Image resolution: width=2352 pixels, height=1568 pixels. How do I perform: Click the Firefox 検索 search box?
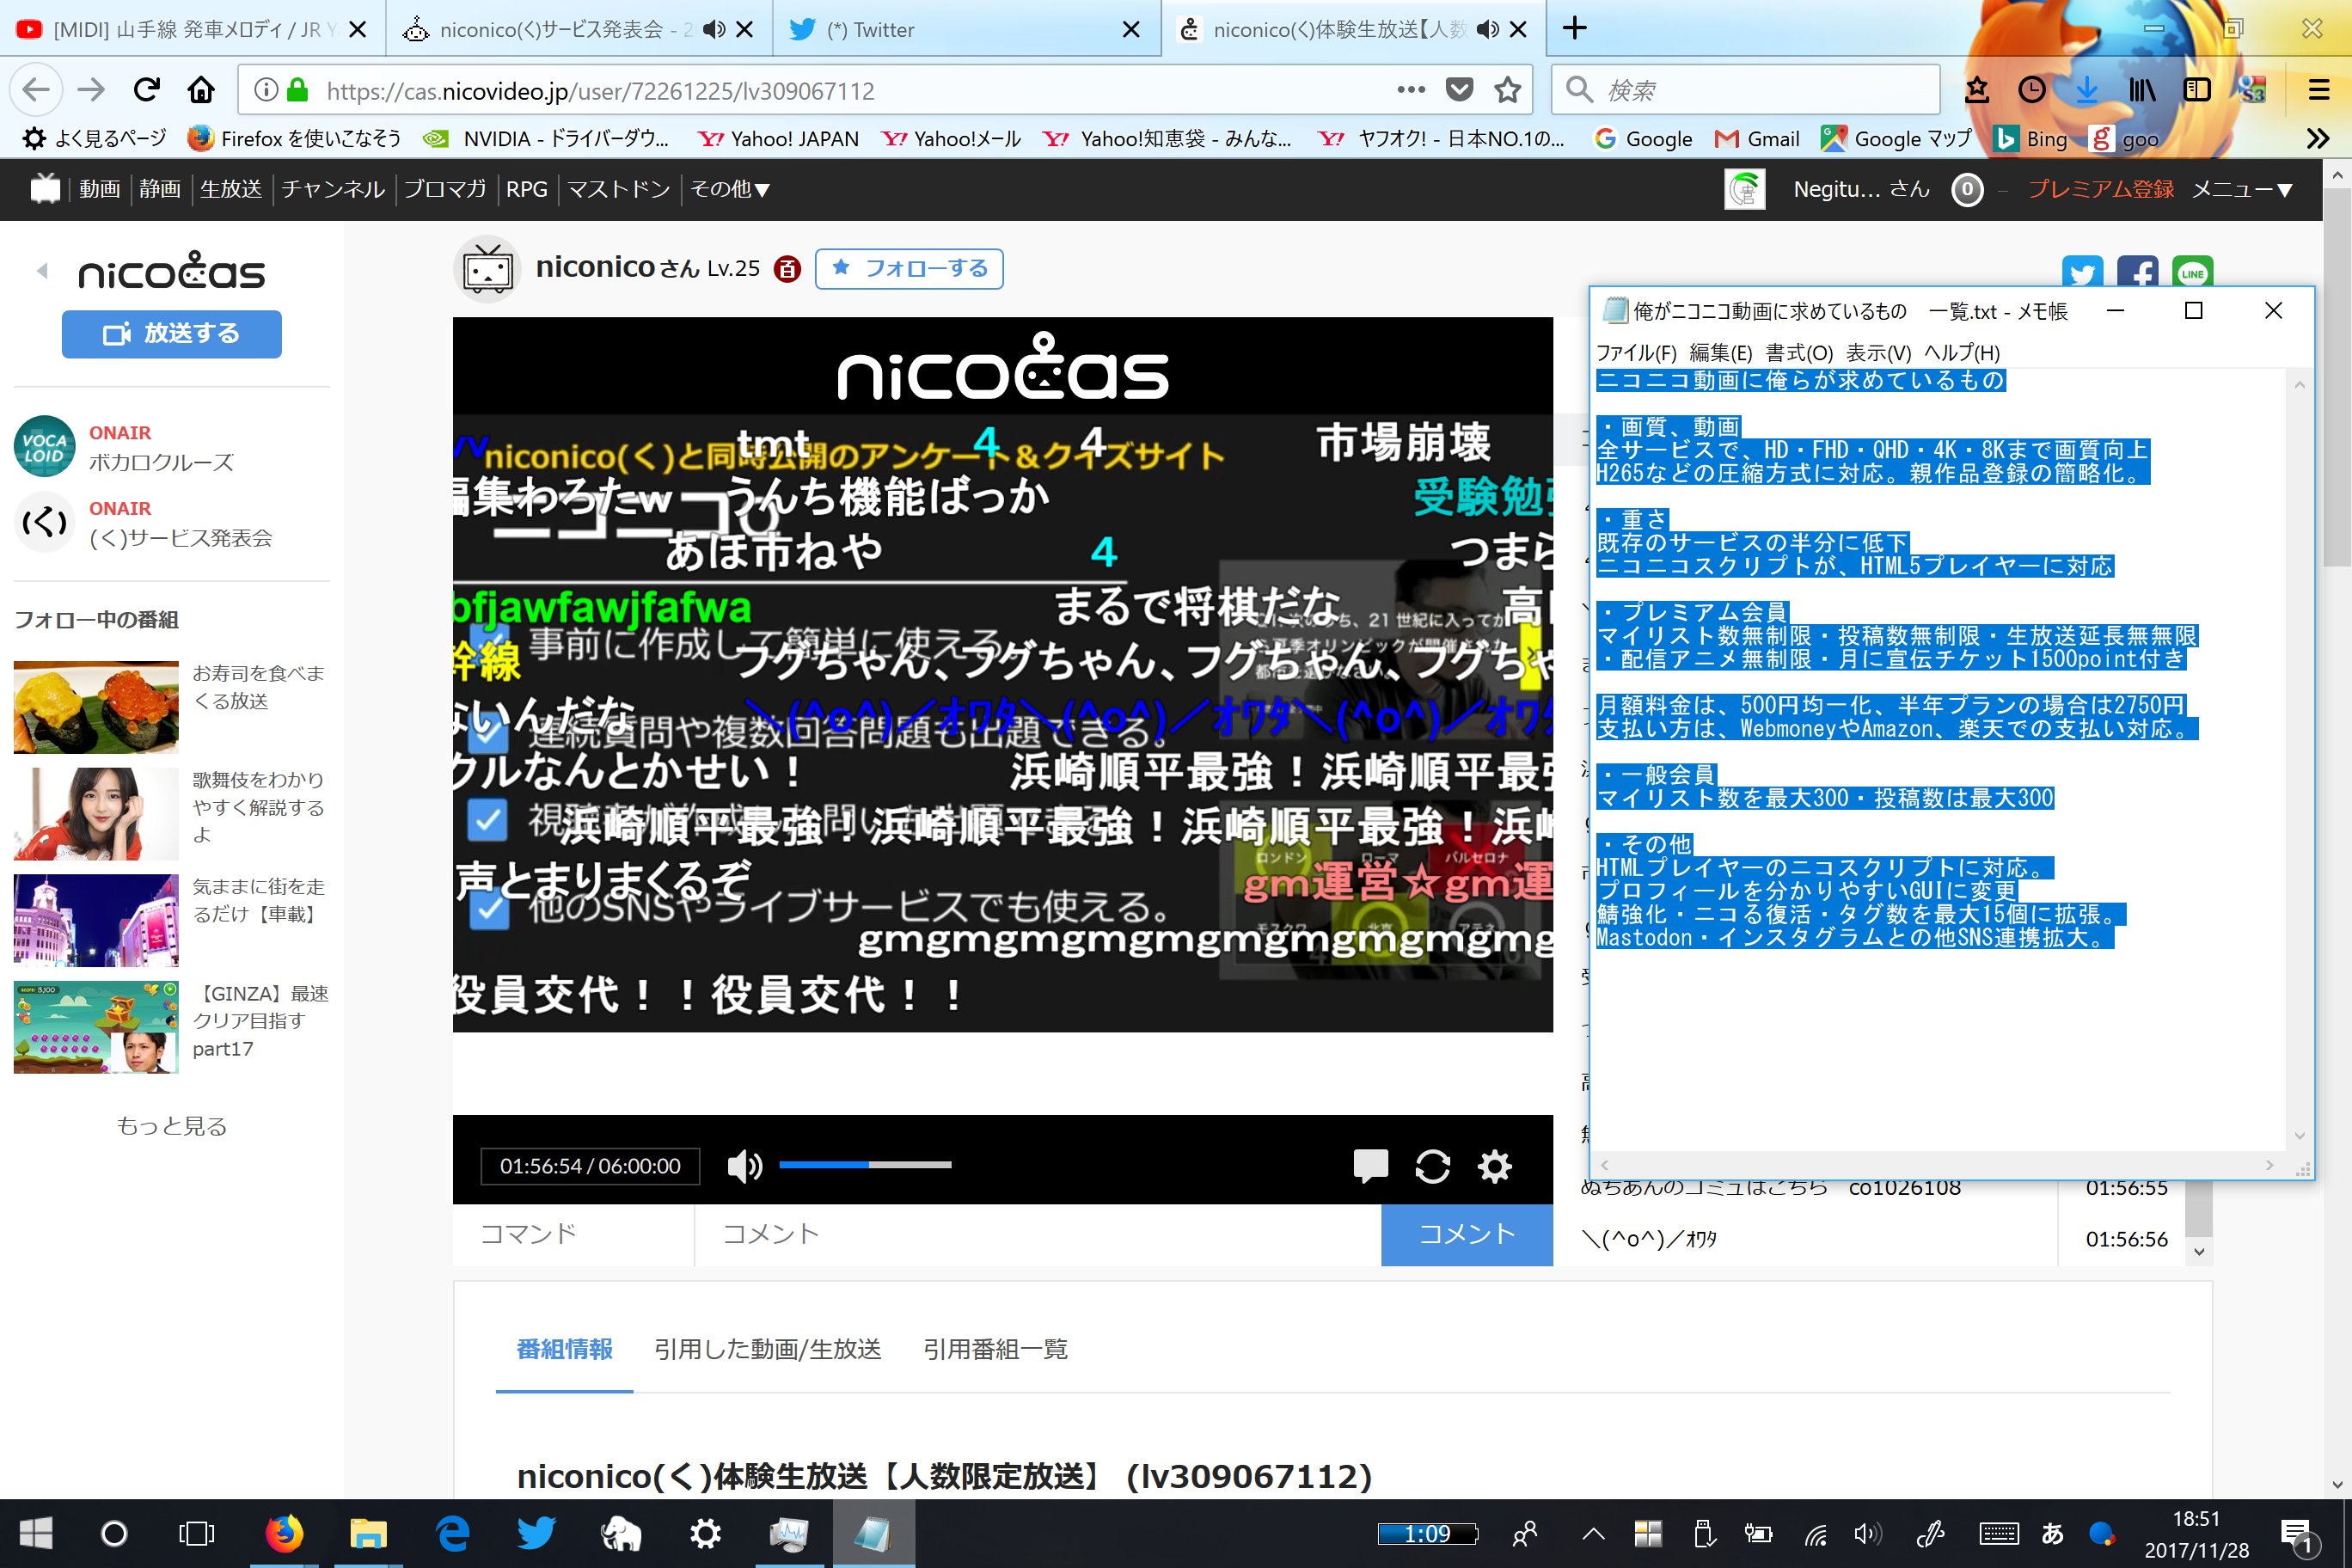[x=1745, y=90]
